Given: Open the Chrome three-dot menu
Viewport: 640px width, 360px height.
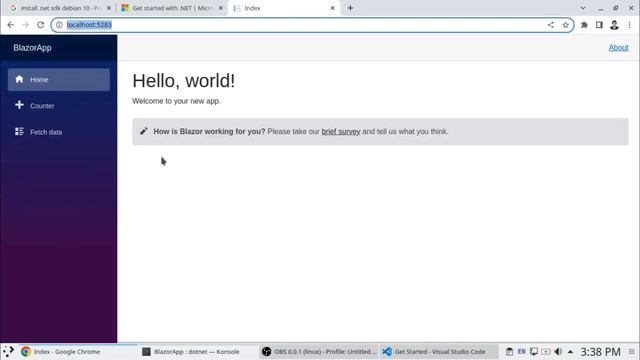Looking at the screenshot, I should tap(630, 25).
